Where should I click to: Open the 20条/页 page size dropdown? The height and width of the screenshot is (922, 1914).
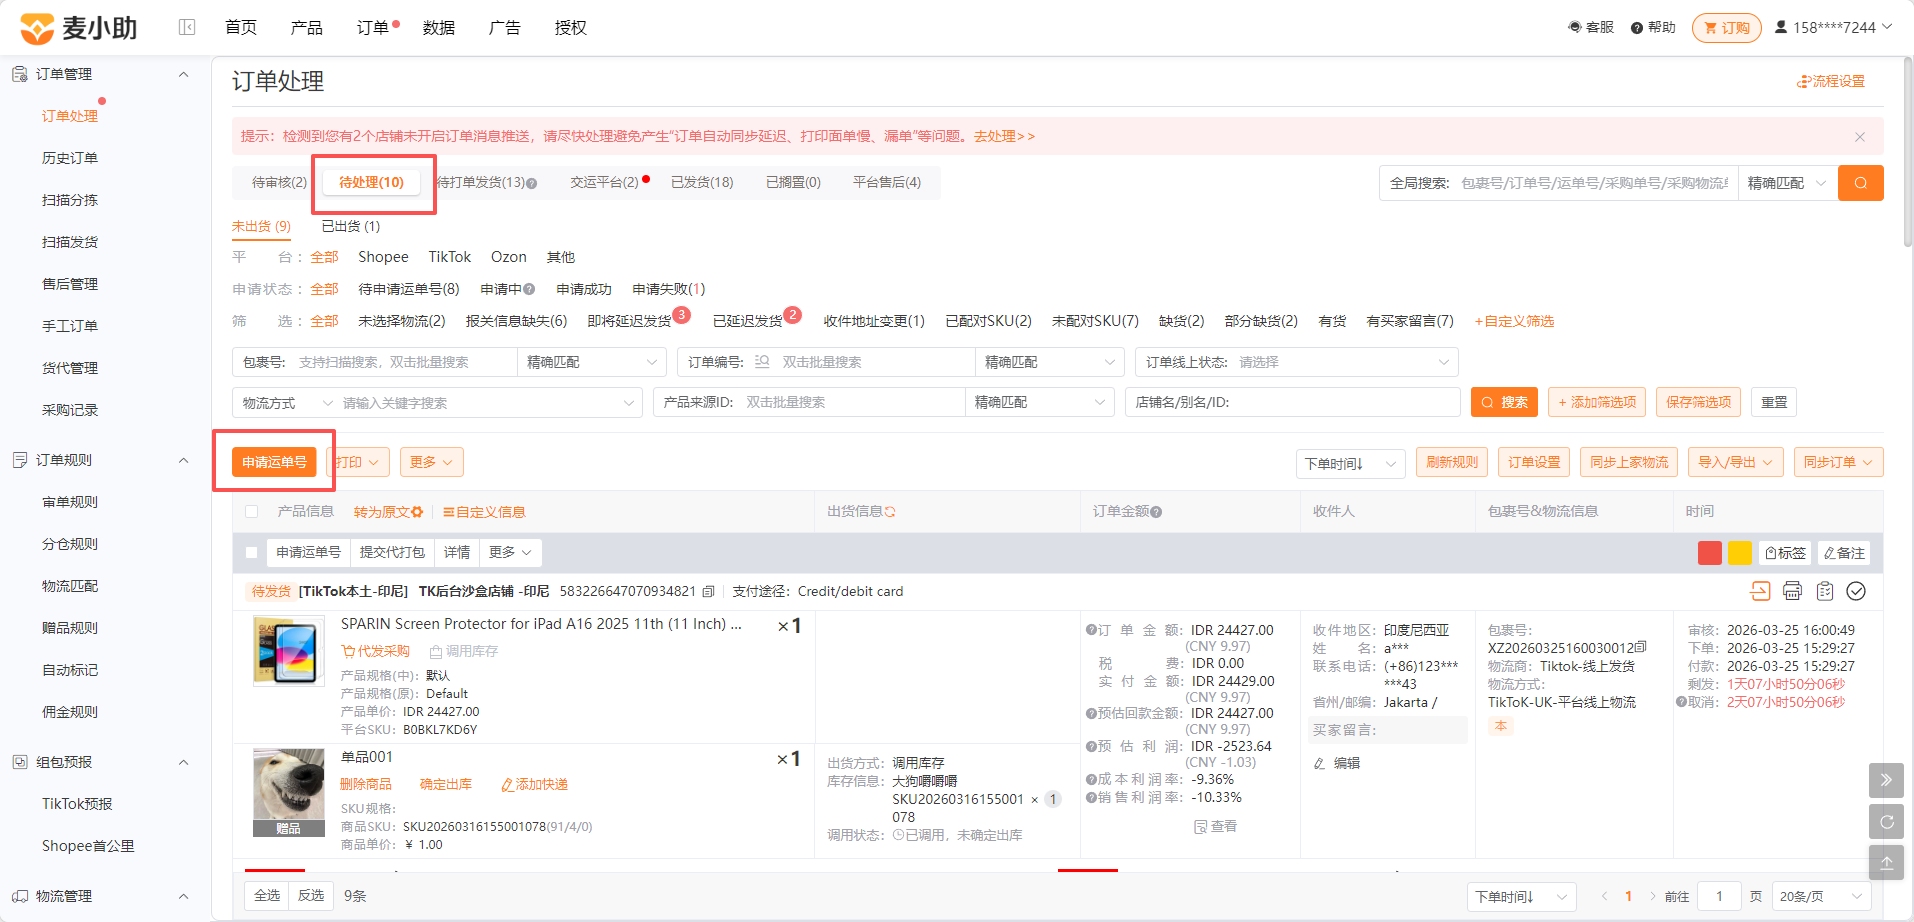(x=1822, y=896)
